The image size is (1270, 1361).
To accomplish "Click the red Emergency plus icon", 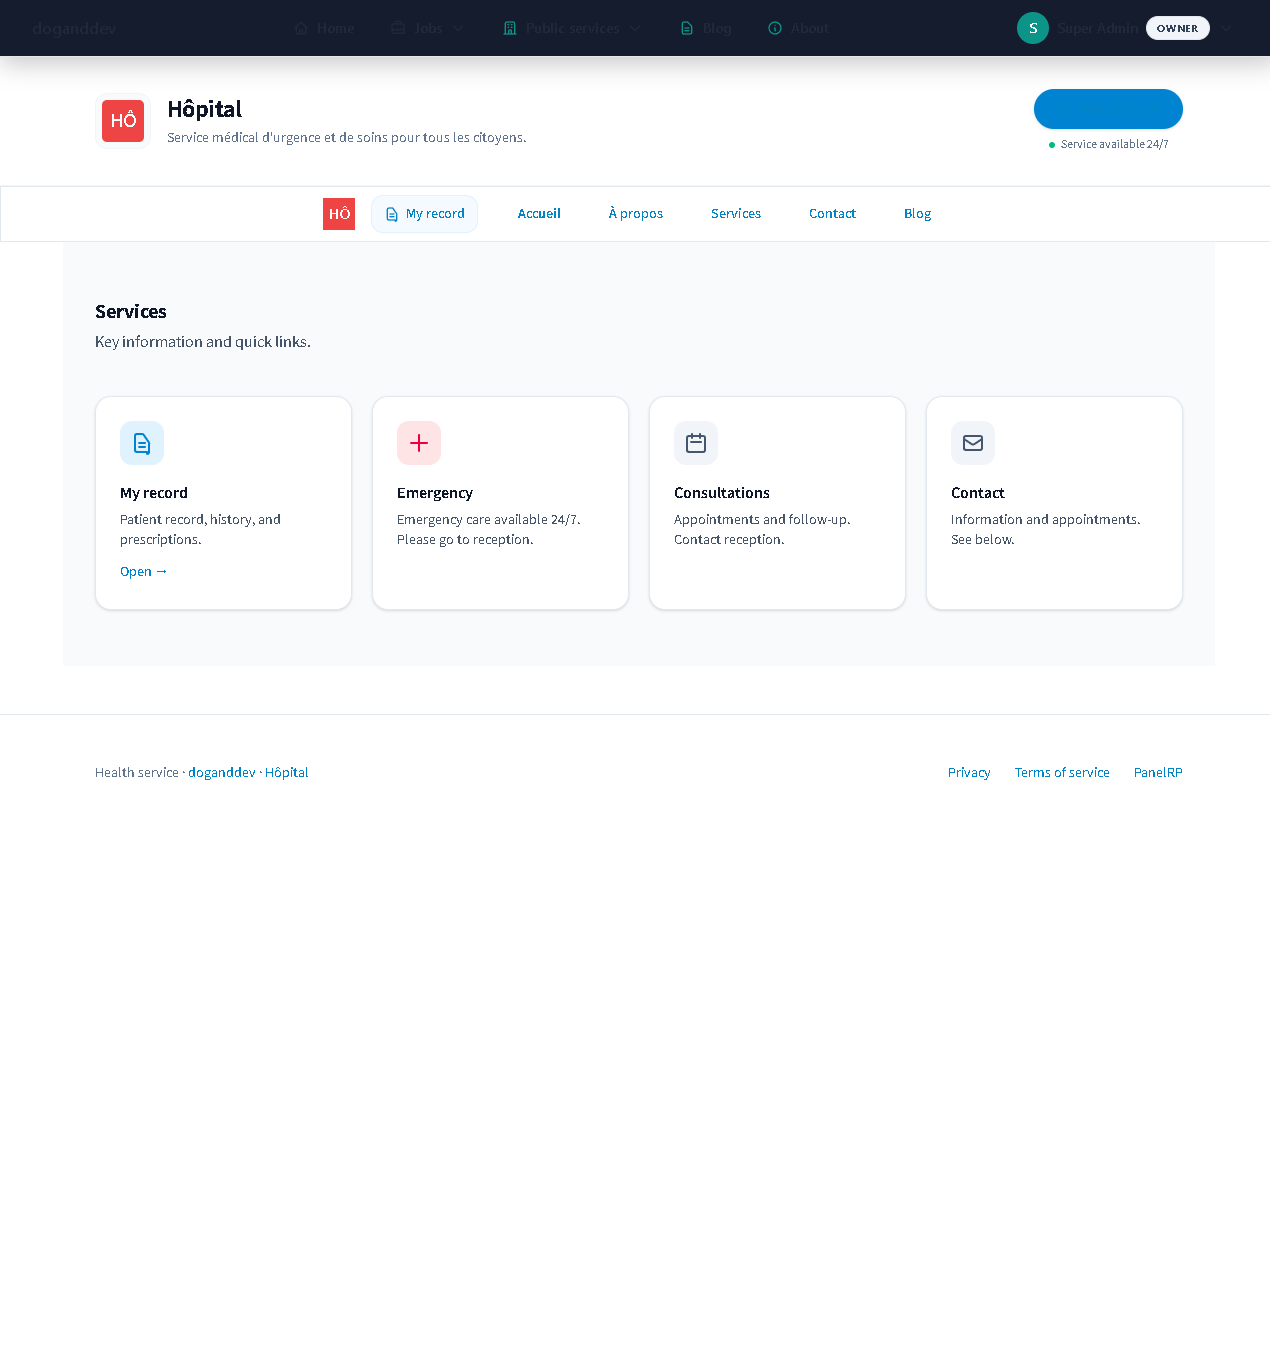I will [x=419, y=443].
